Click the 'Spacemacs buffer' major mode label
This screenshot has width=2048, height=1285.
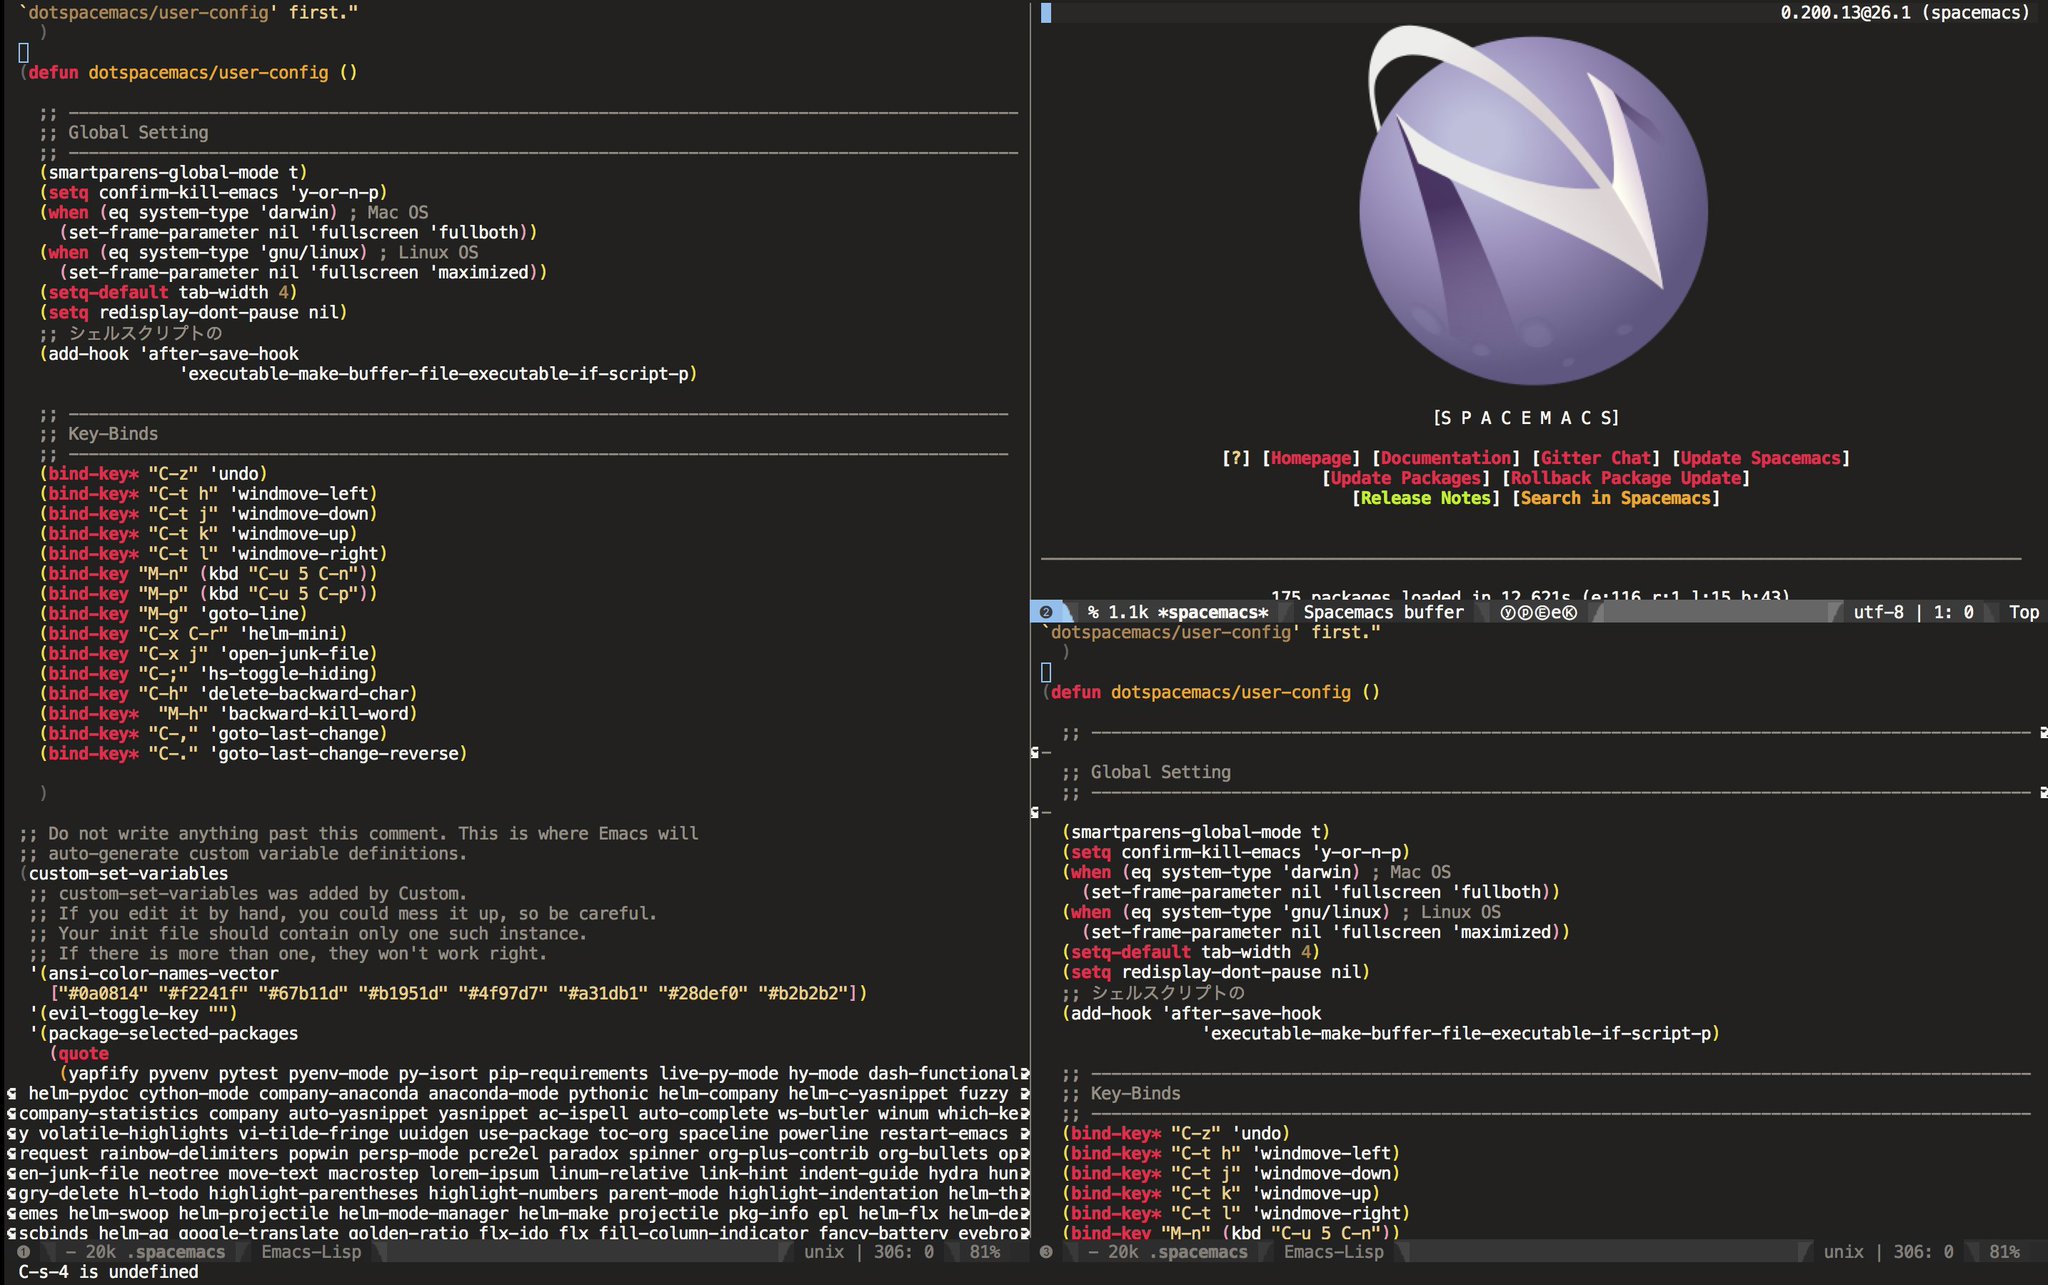point(1383,612)
